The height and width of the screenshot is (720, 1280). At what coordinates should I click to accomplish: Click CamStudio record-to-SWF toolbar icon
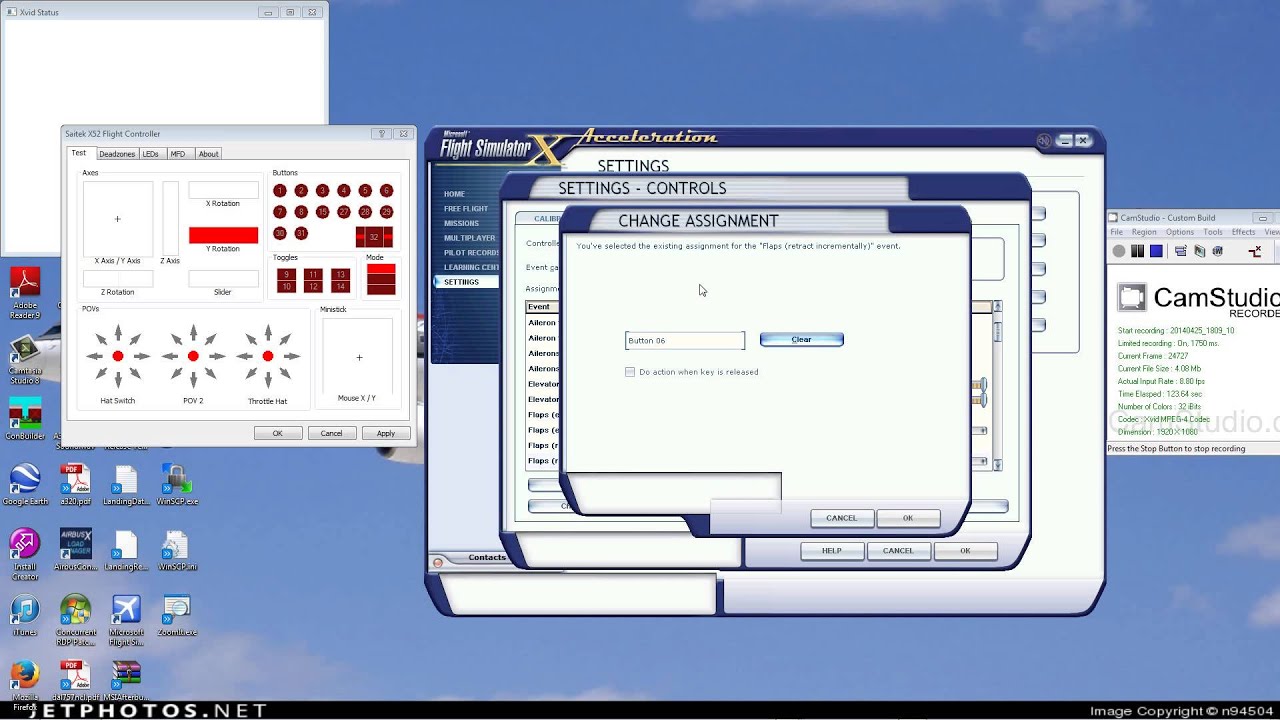tap(1218, 251)
